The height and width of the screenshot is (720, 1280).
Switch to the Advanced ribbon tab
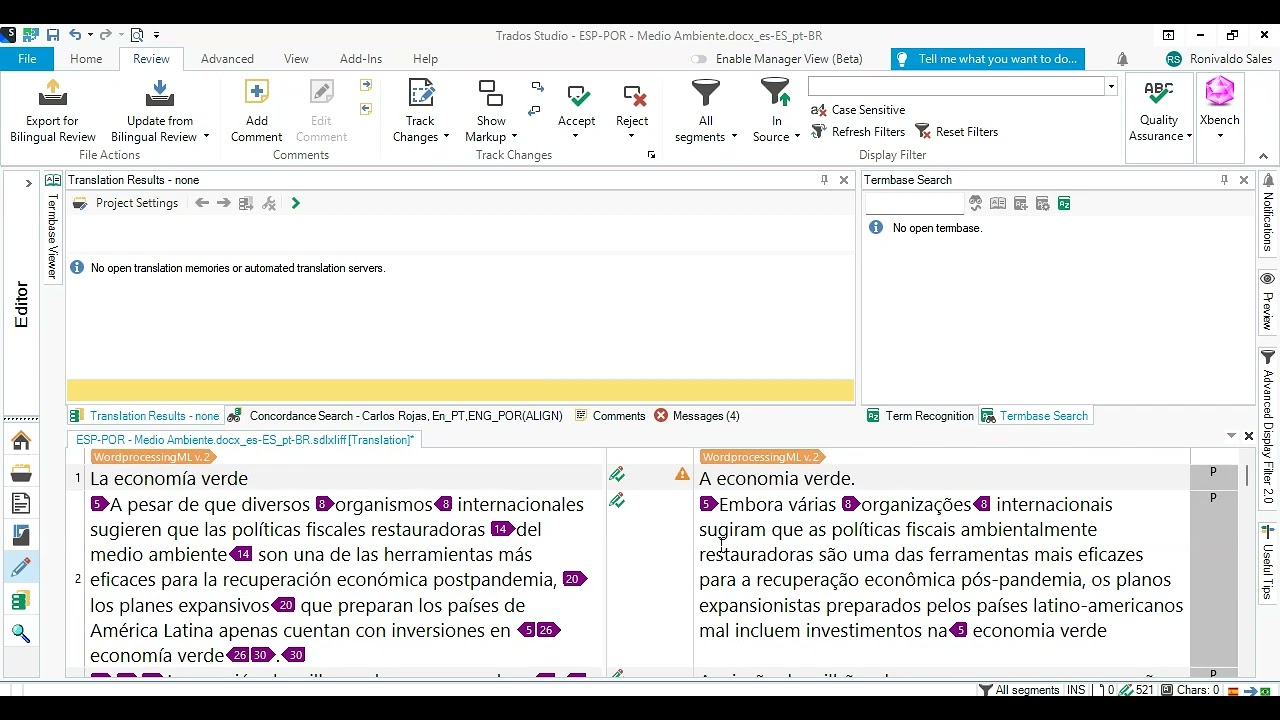click(x=227, y=59)
